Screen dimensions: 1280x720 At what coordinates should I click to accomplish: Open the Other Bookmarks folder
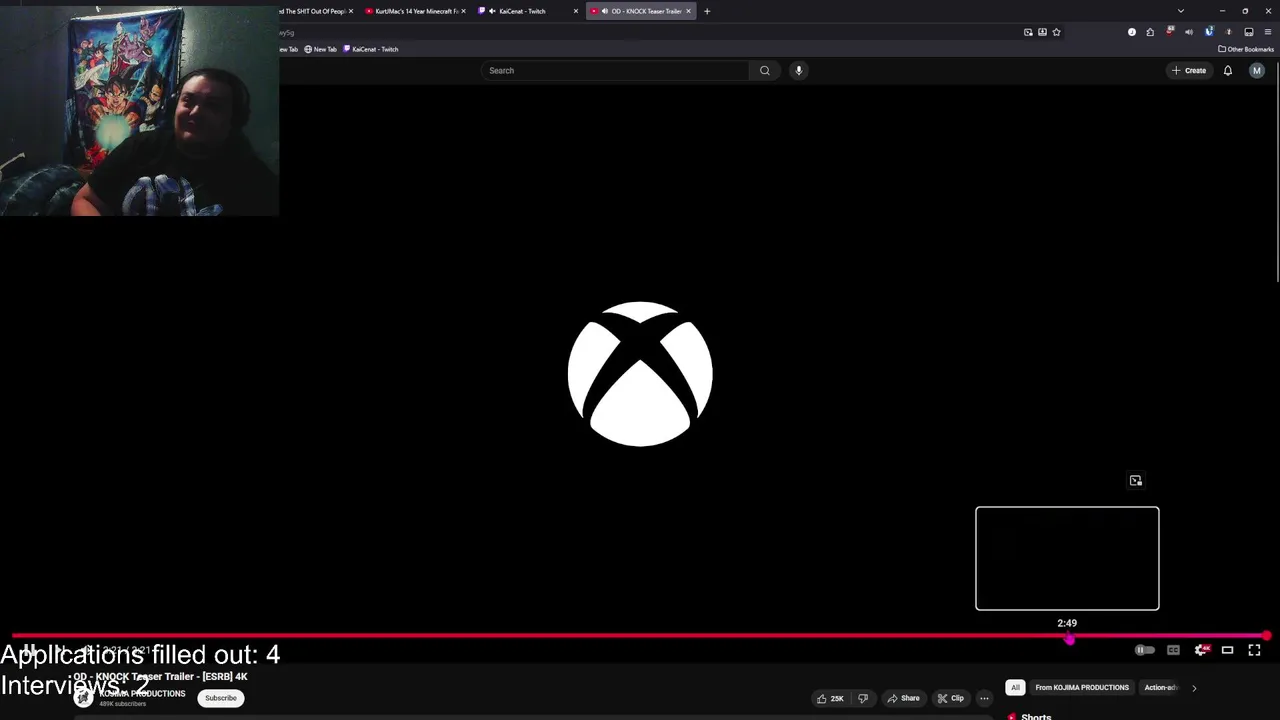pos(1246,49)
